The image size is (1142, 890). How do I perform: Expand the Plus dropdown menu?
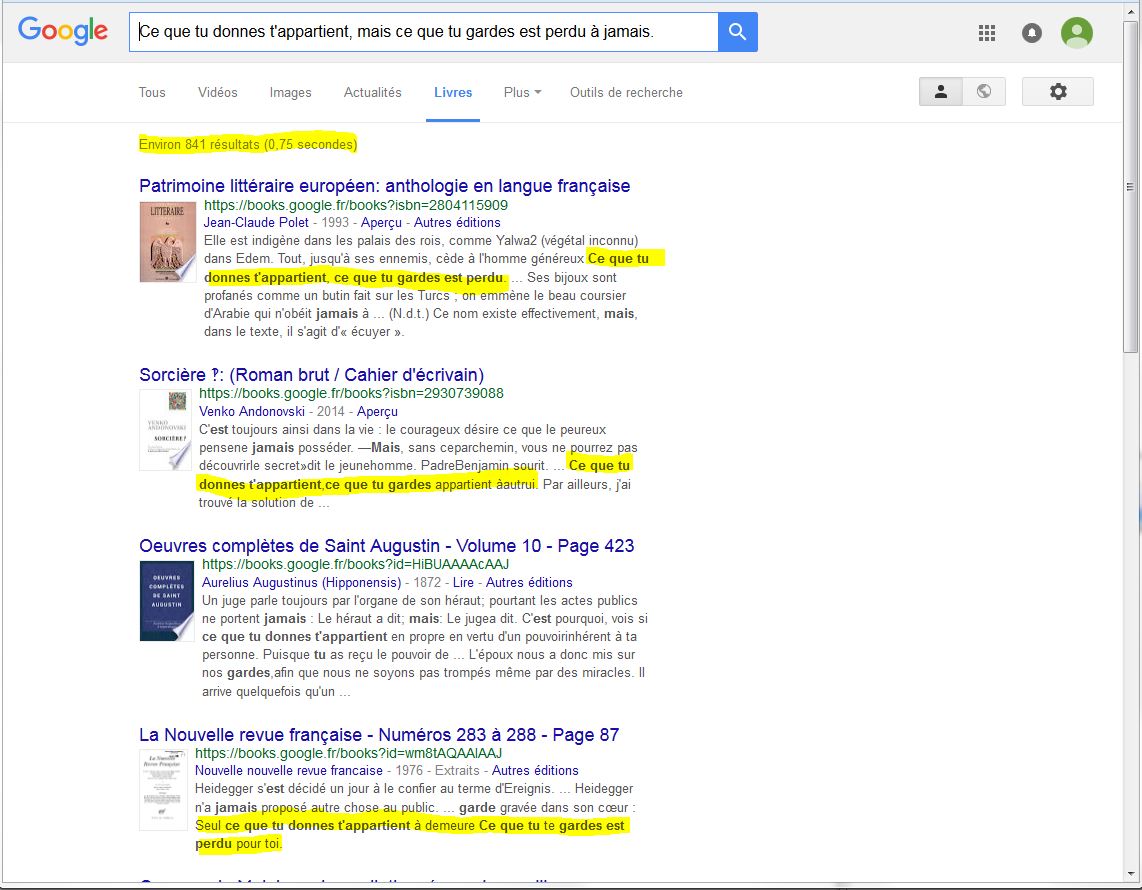tap(522, 92)
